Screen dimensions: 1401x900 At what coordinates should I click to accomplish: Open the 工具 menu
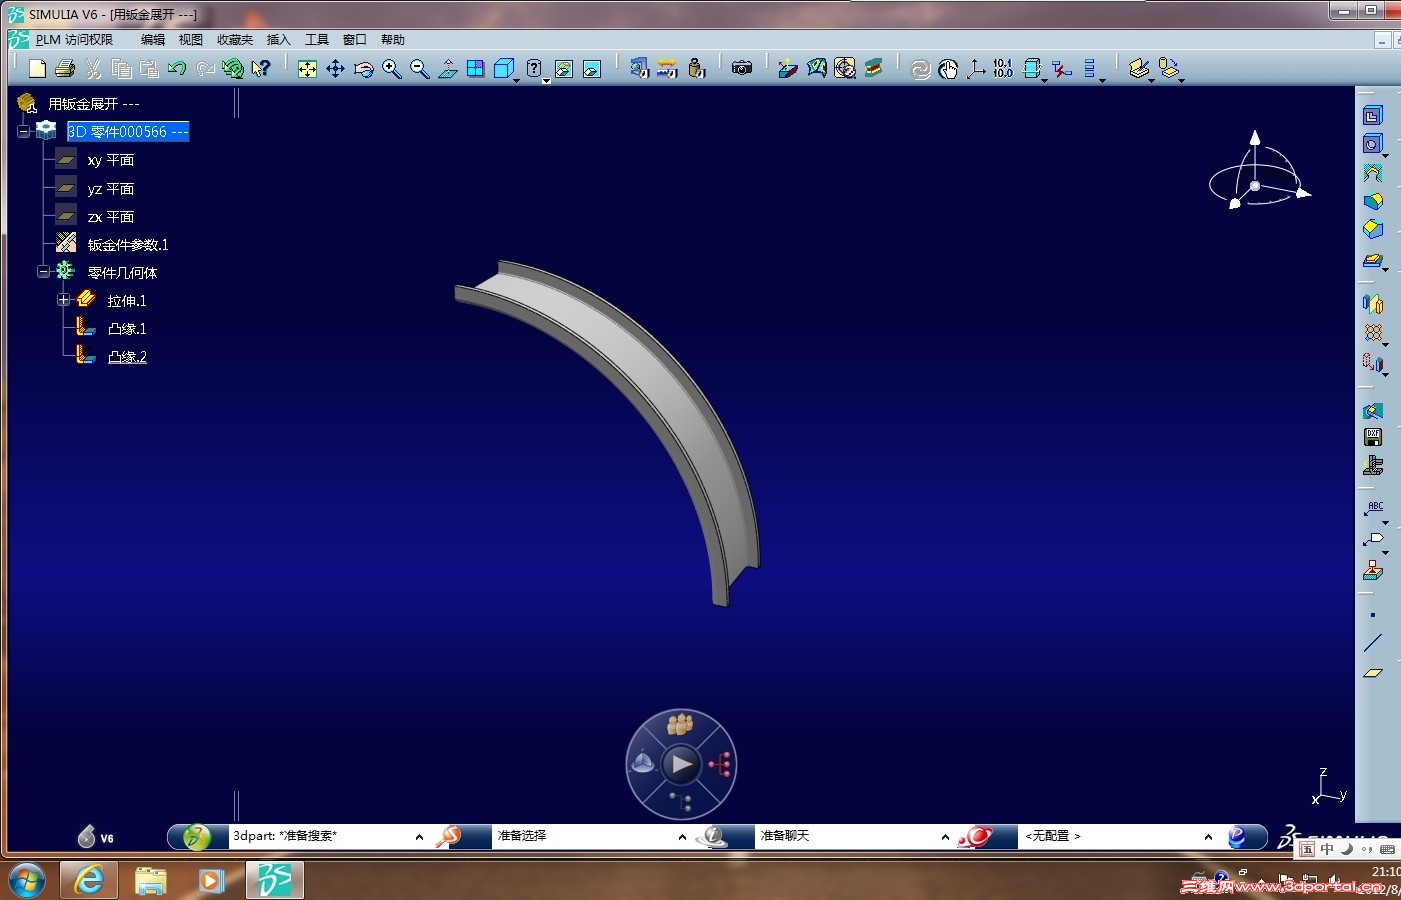317,40
